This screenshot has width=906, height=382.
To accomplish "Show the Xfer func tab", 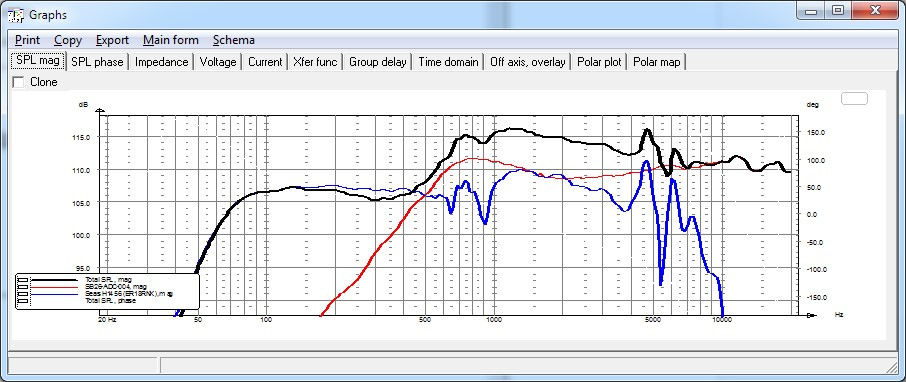I will pyautogui.click(x=315, y=62).
